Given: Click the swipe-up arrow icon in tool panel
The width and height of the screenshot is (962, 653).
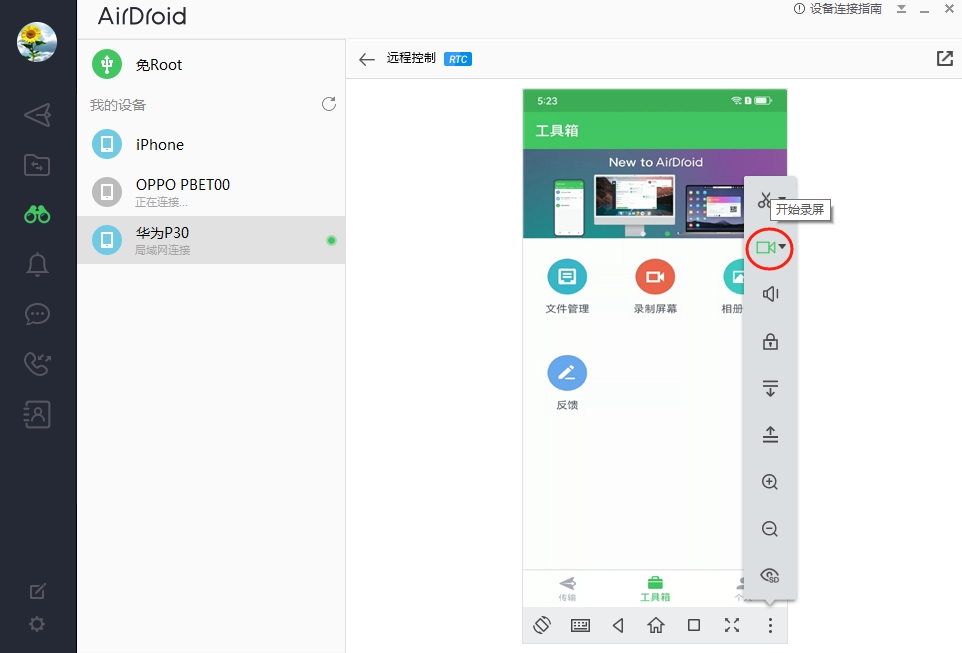Looking at the screenshot, I should 771,435.
